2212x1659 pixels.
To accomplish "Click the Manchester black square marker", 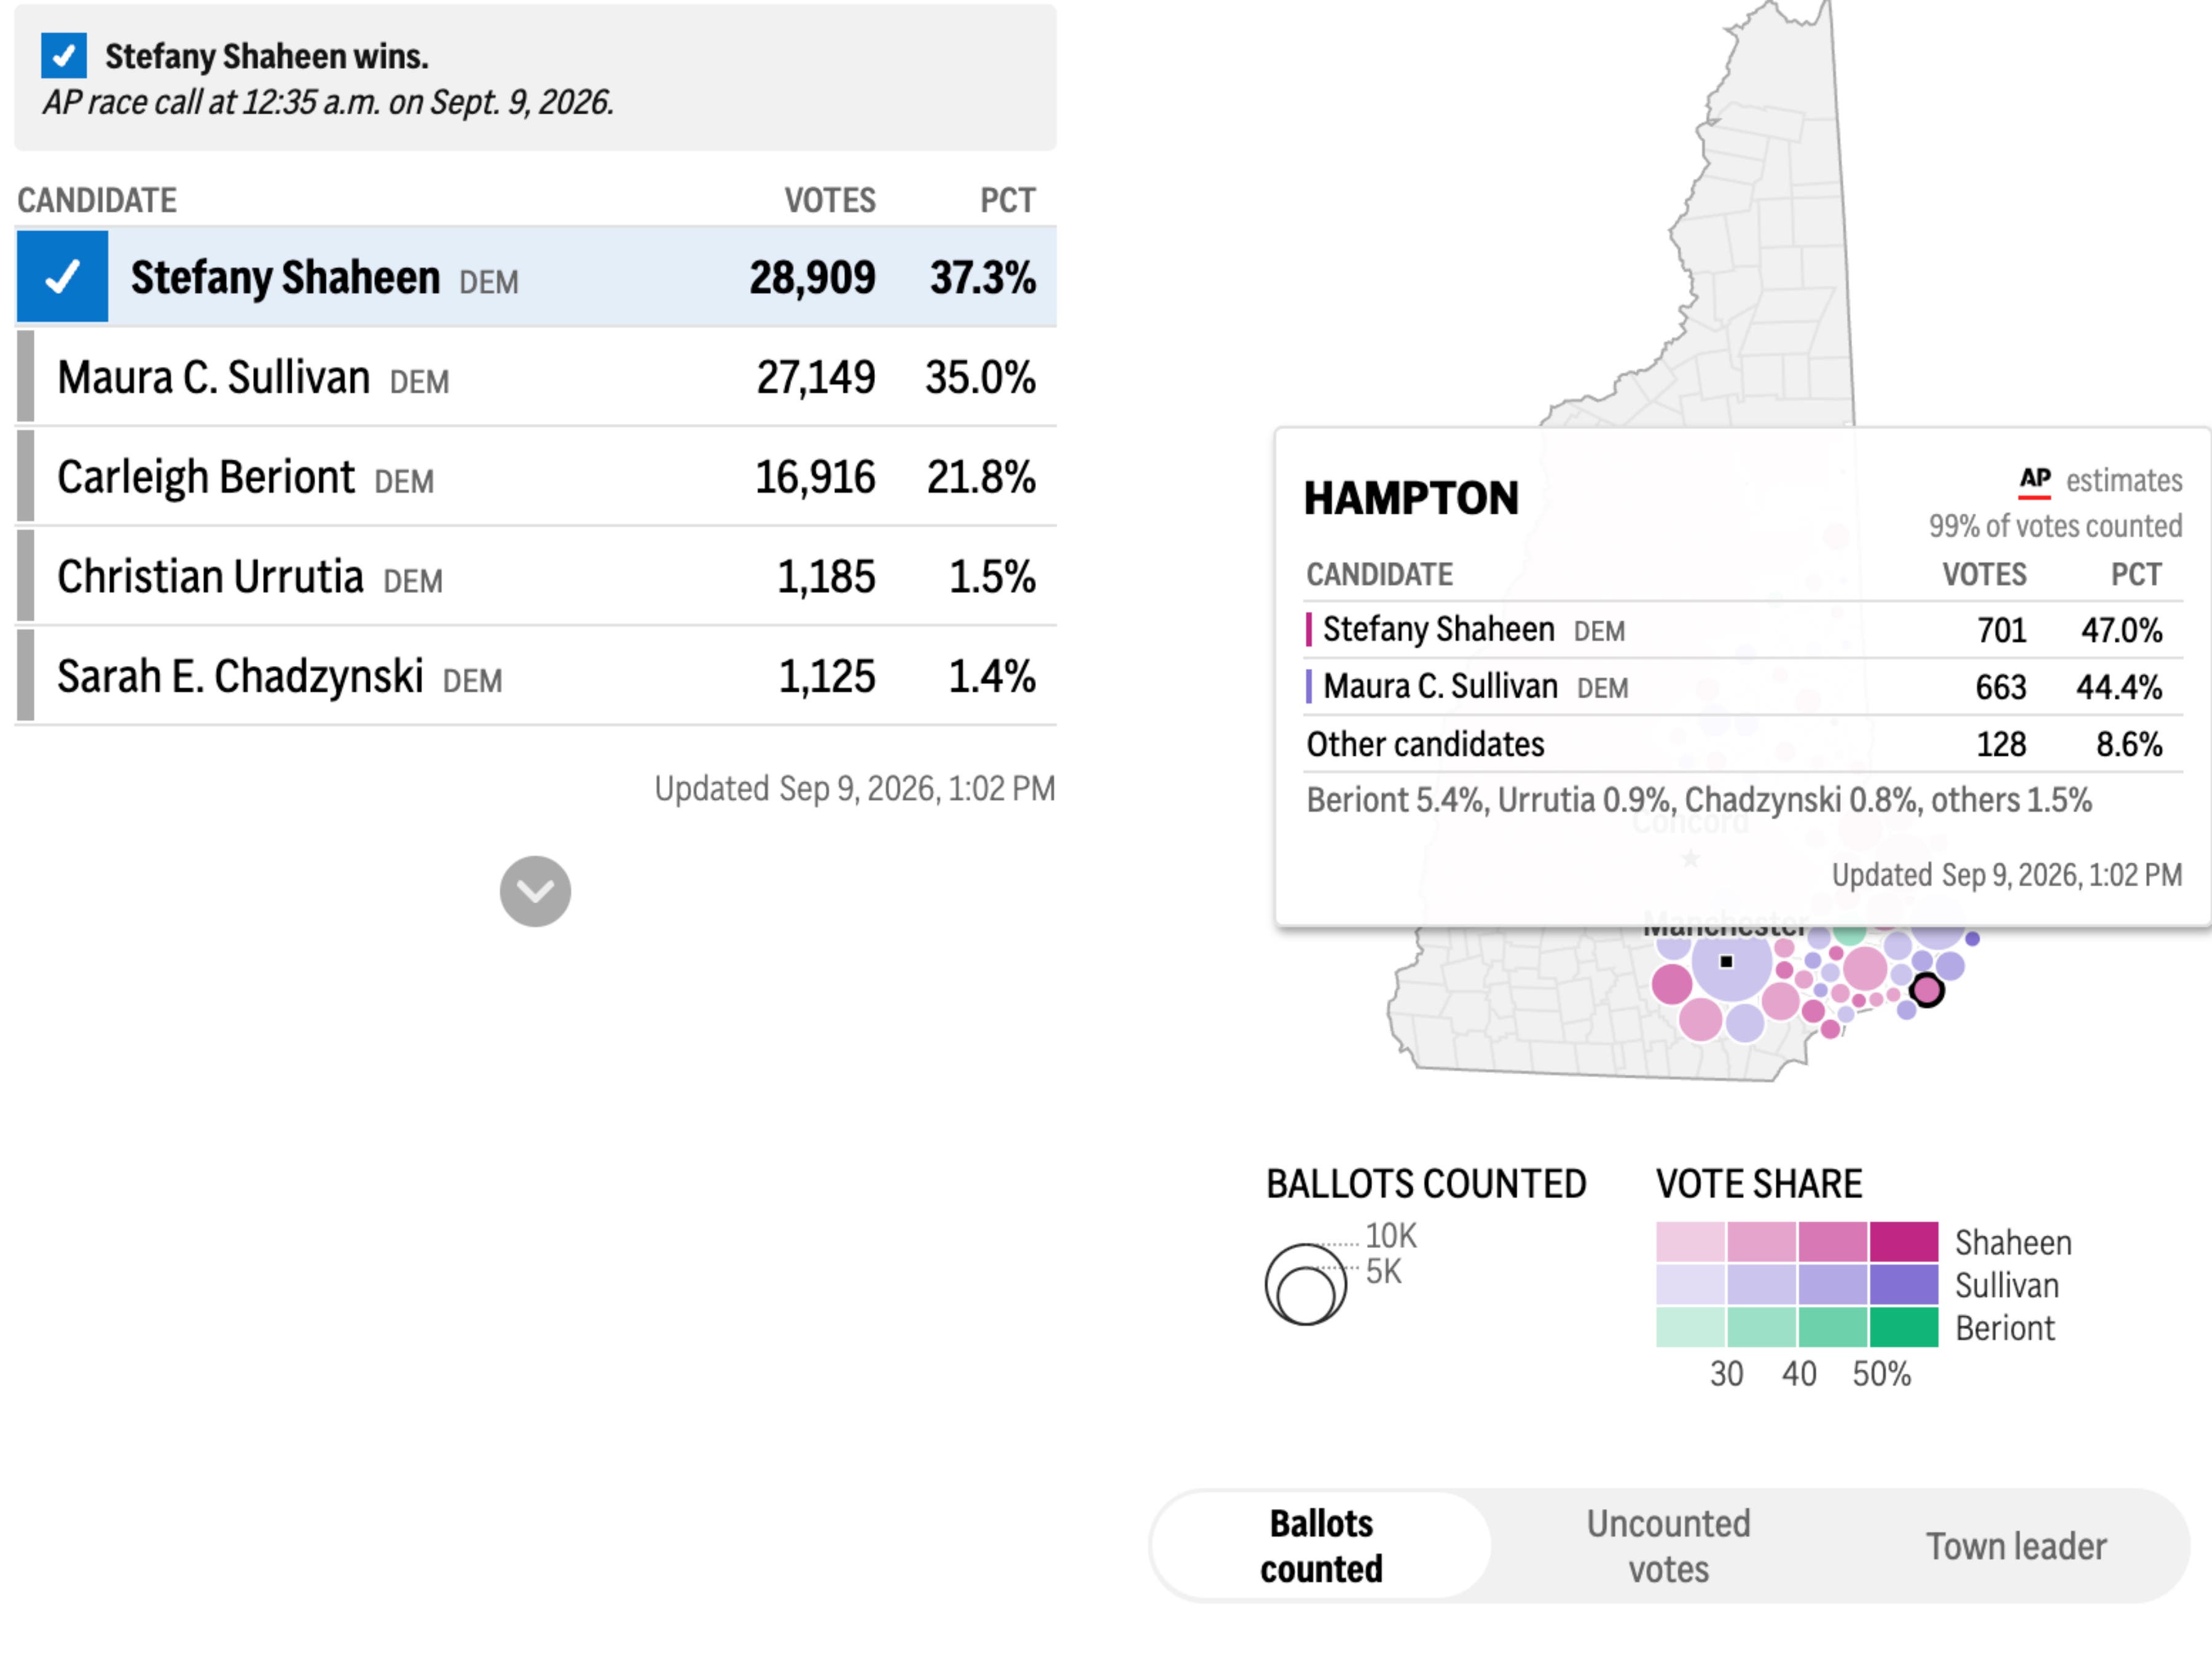I will 1726,961.
